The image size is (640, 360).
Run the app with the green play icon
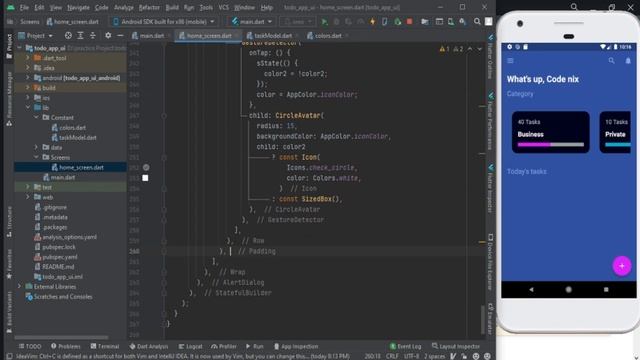(x=324, y=22)
